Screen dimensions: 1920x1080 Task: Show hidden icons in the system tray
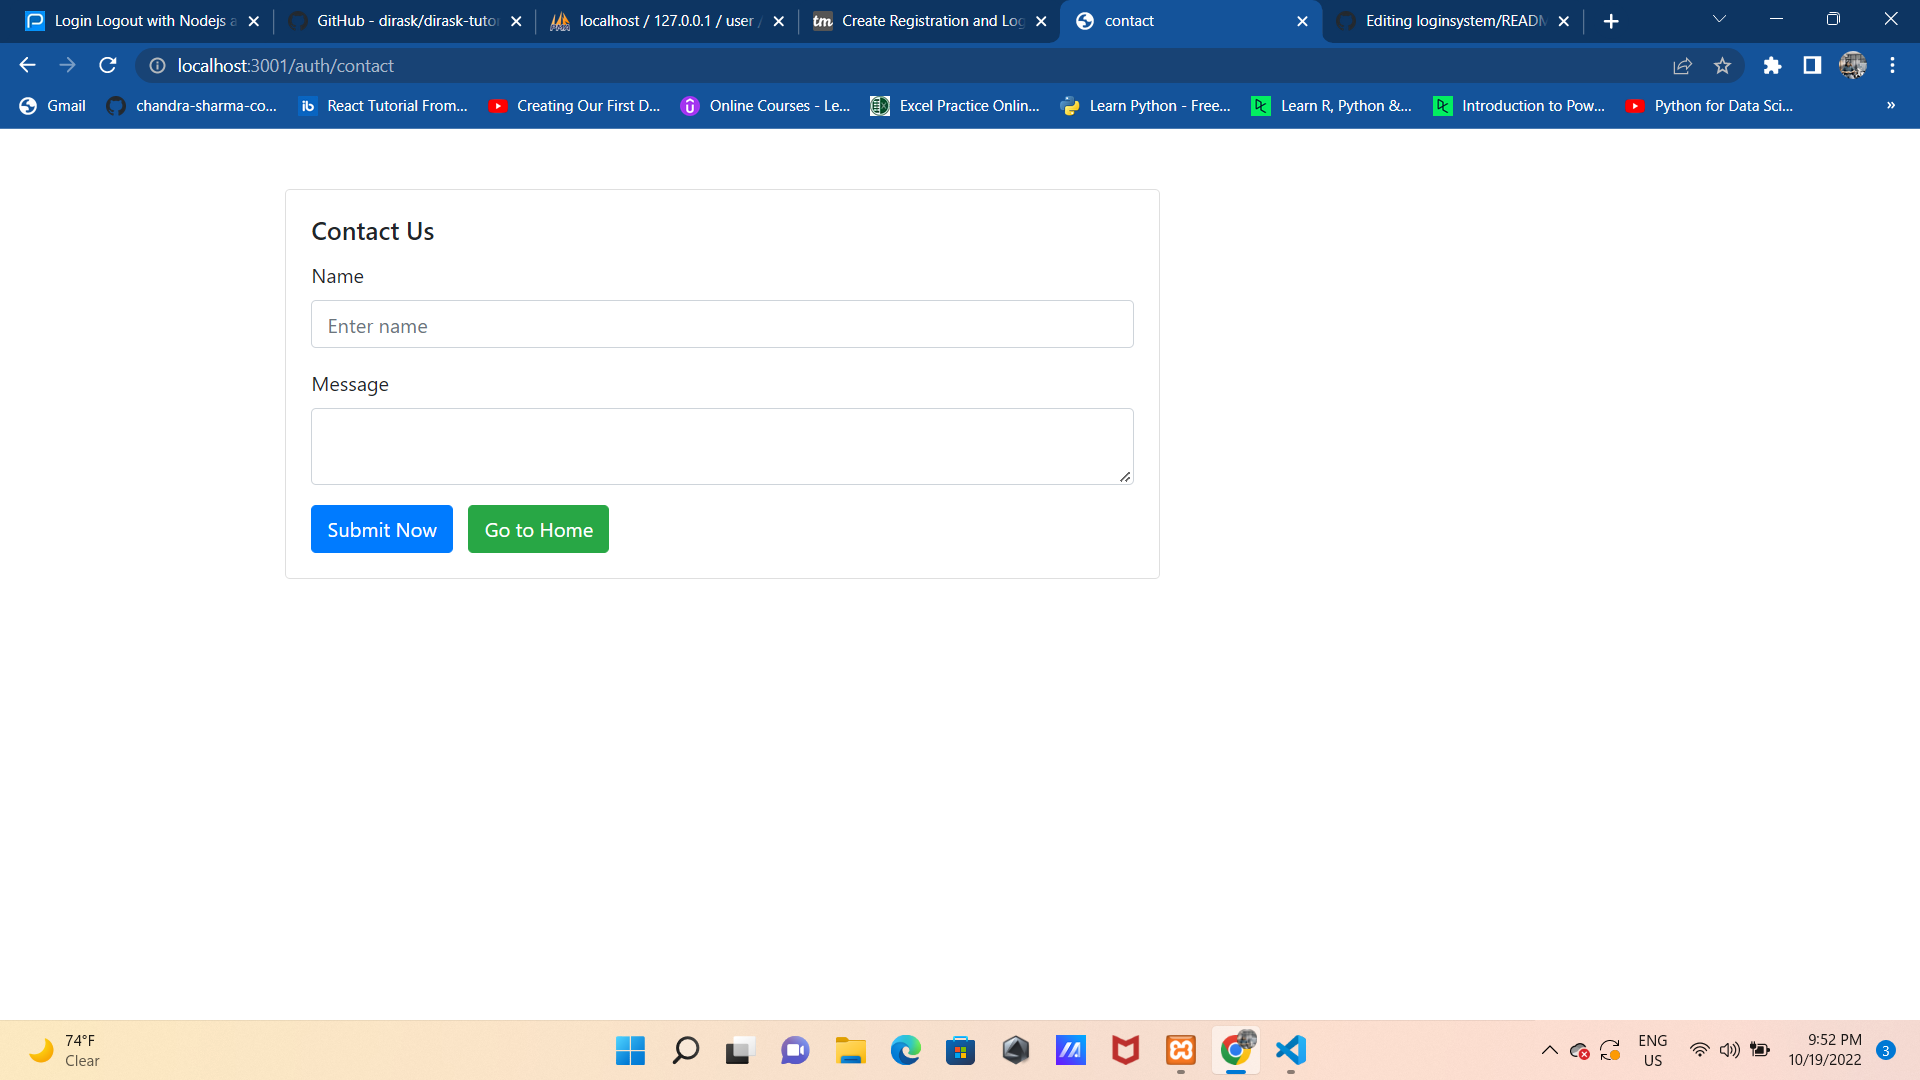click(1549, 1050)
